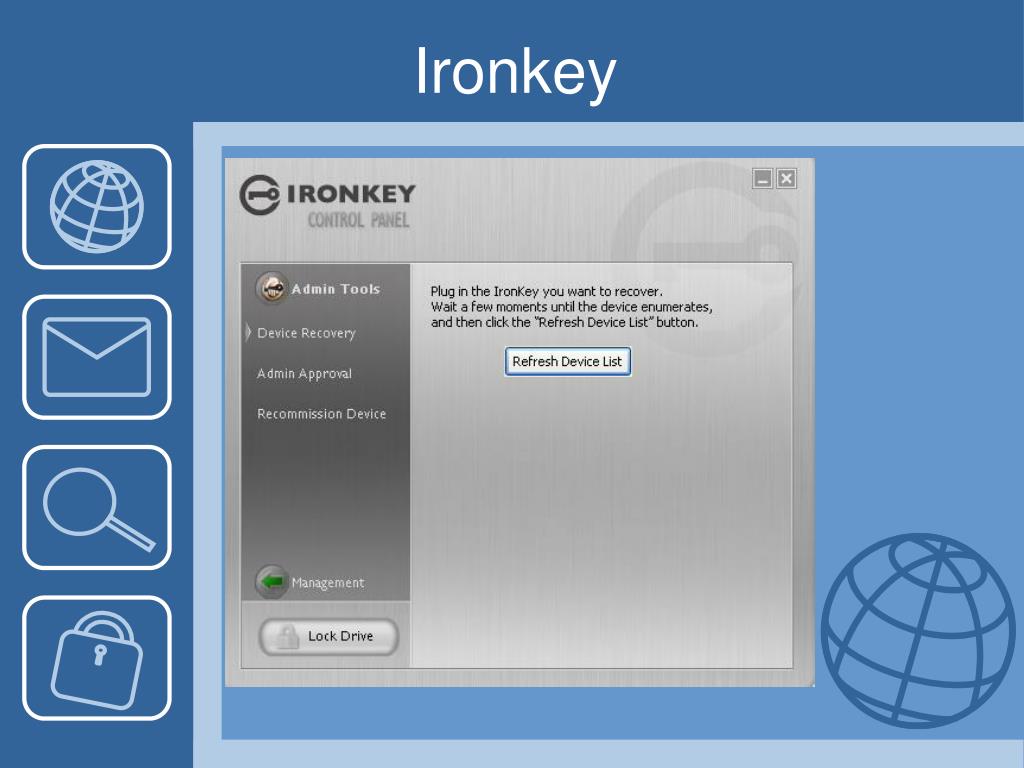The height and width of the screenshot is (768, 1024).
Task: Click the envelope mail icon in the slide sidebar
Action: 97,357
